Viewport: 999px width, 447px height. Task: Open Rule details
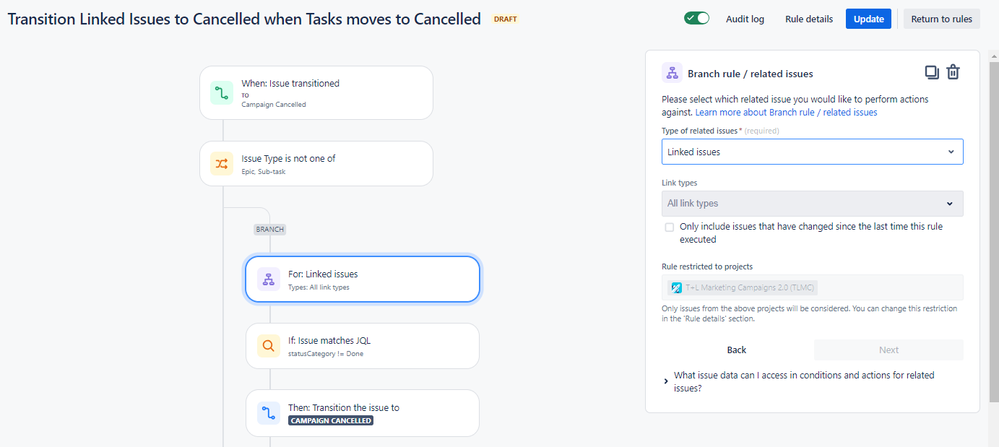[x=809, y=19]
